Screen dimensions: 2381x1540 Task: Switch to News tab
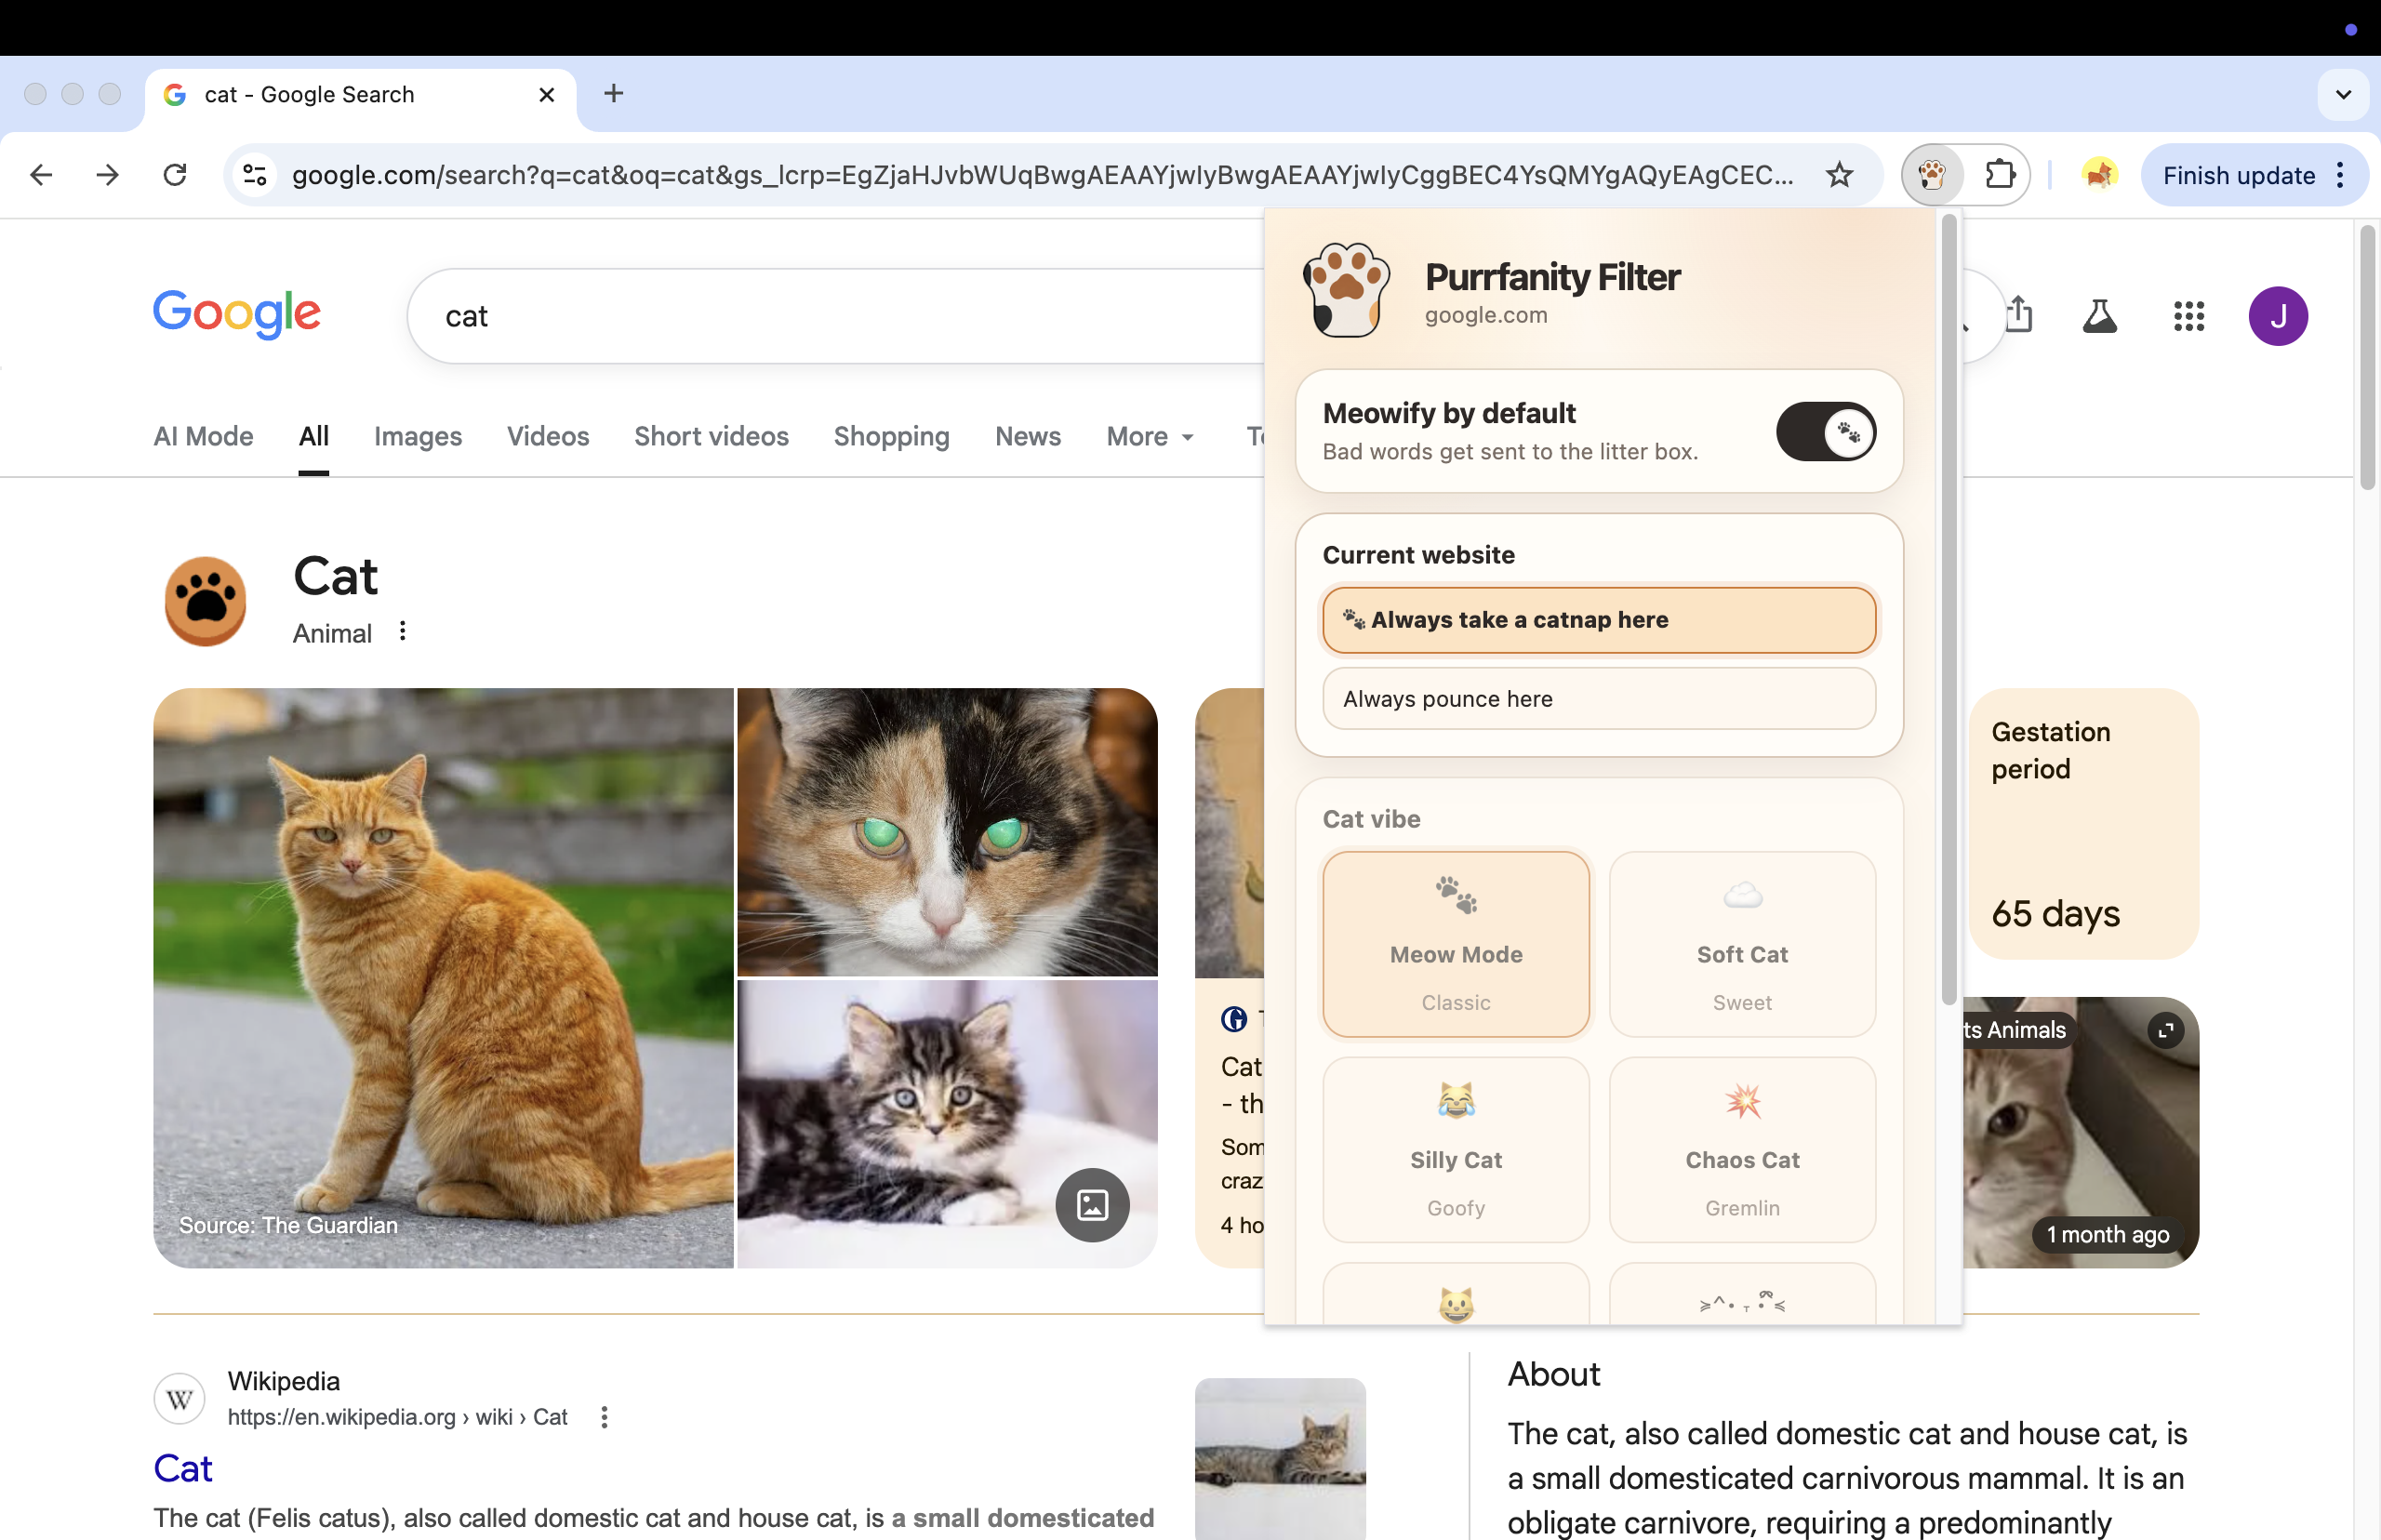coord(1027,437)
